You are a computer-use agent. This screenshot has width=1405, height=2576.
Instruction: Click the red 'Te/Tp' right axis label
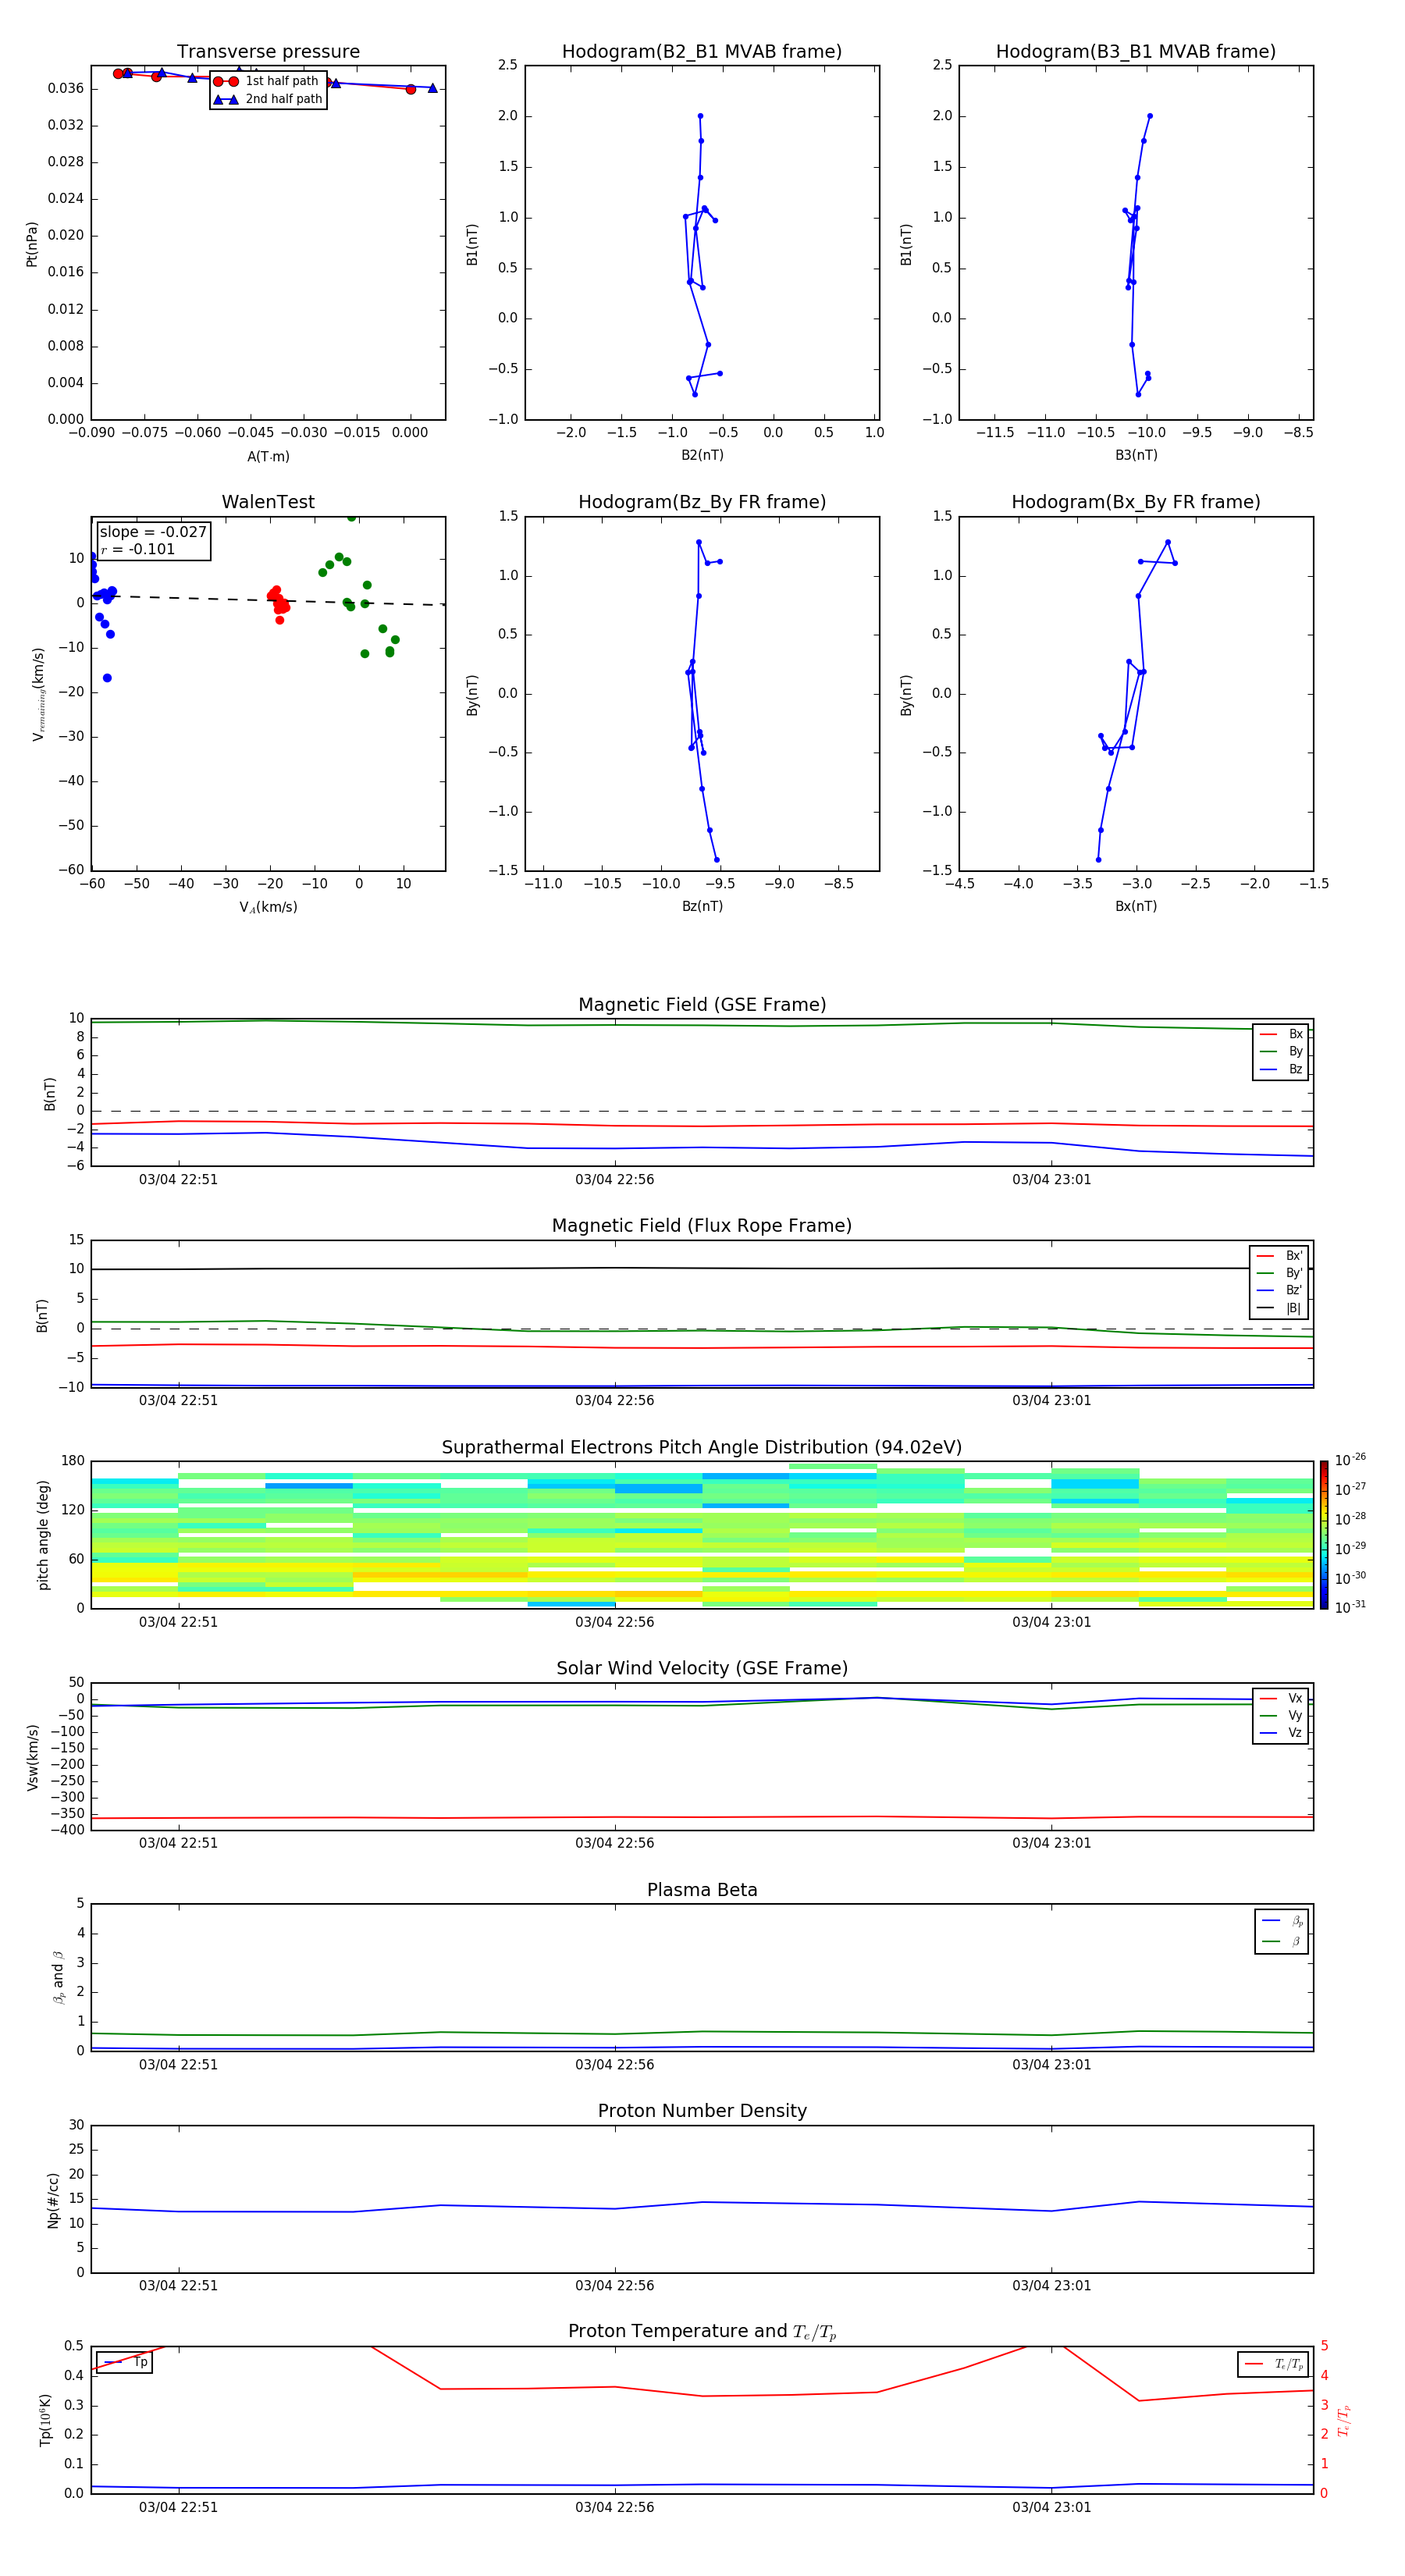pos(1344,2420)
